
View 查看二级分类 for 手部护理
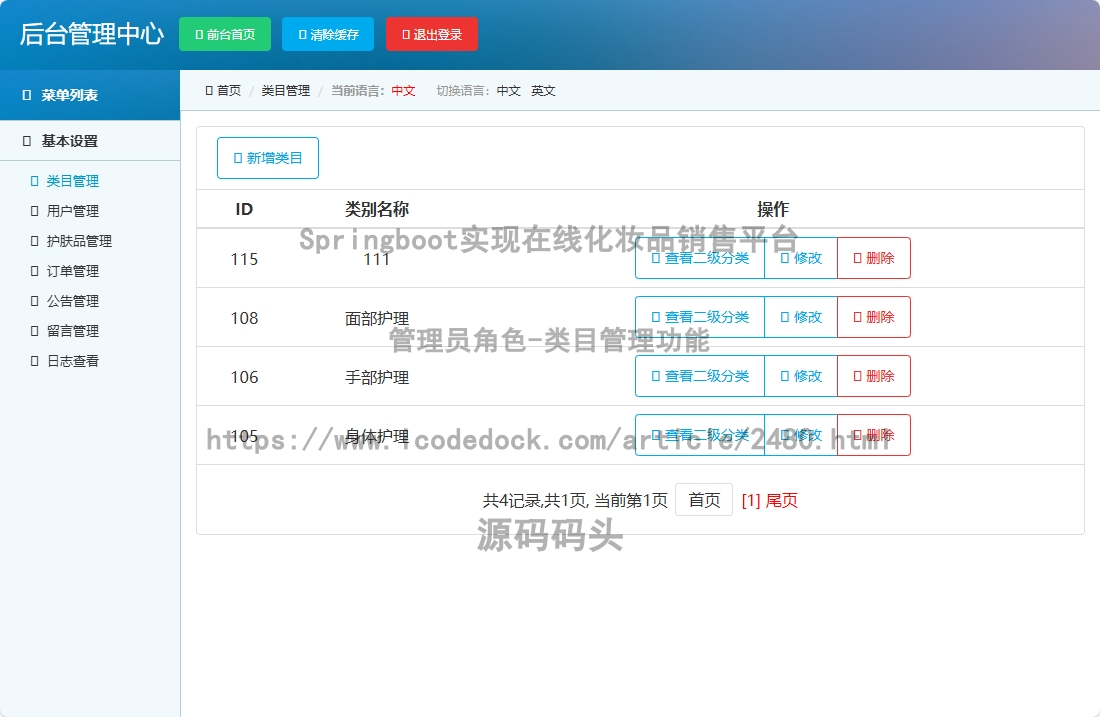pyautogui.click(x=700, y=376)
